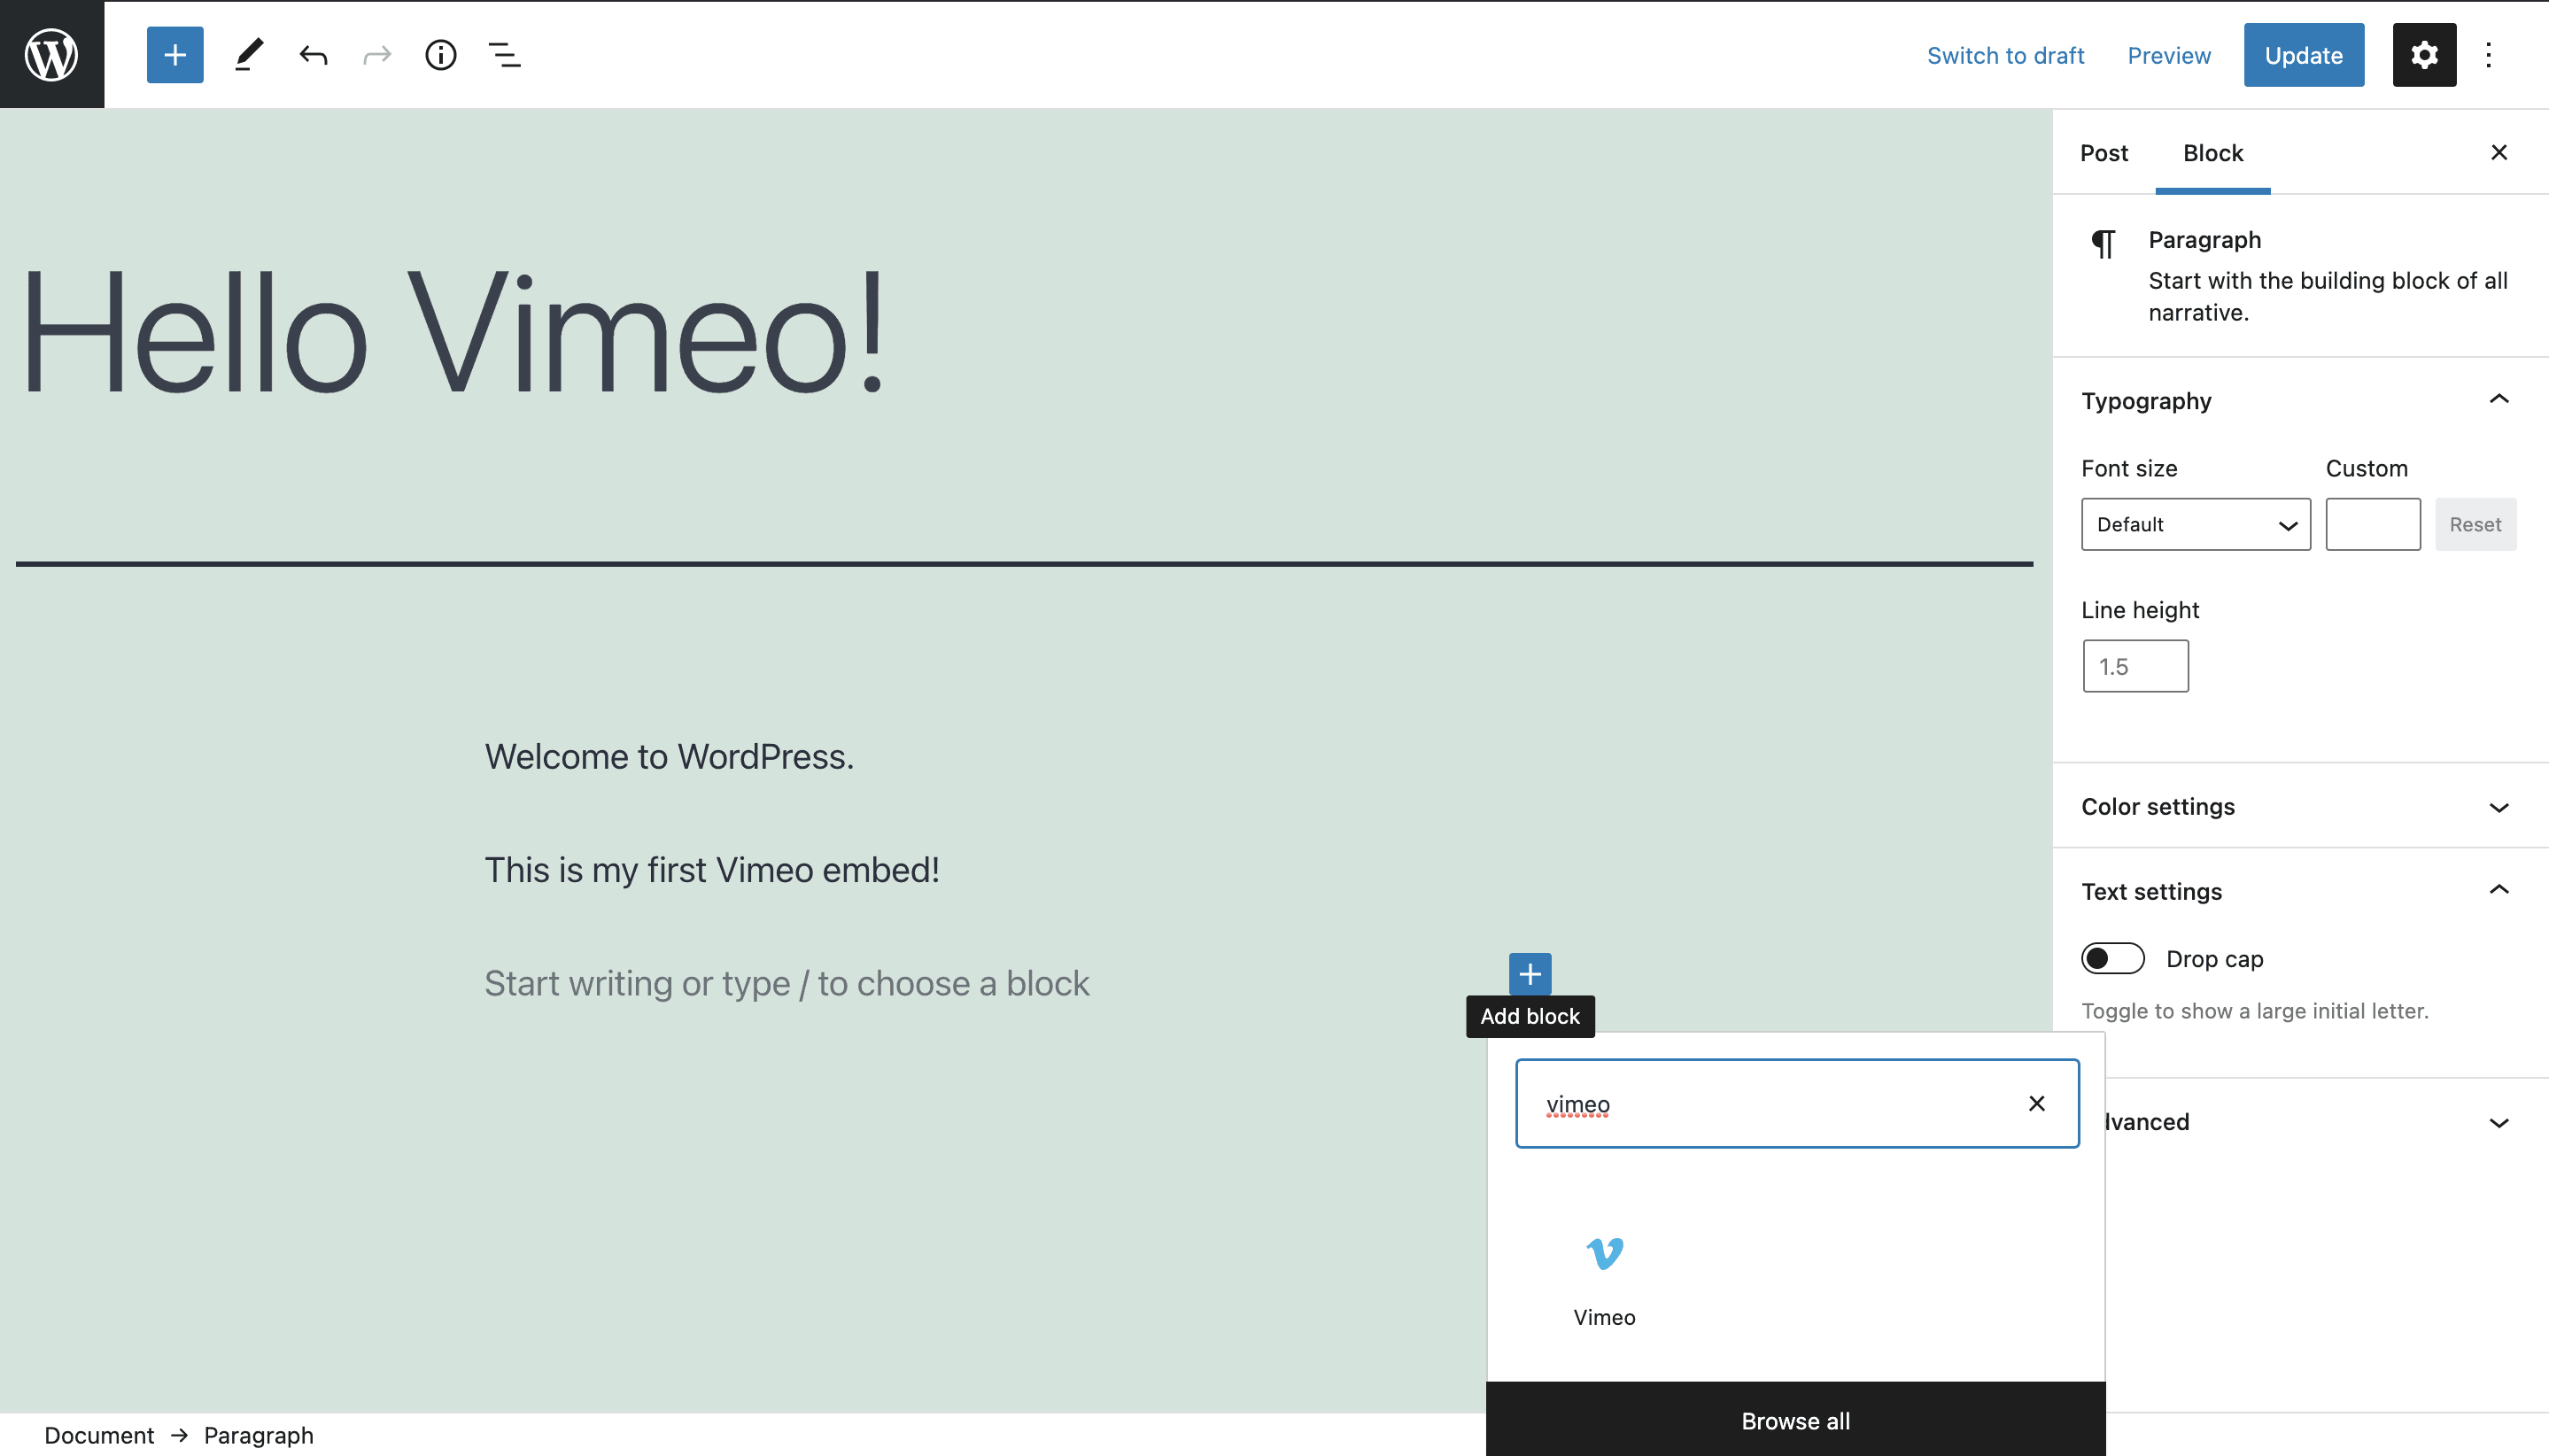The height and width of the screenshot is (1456, 2549).
Task: Open the post Details info icon
Action: [440, 55]
